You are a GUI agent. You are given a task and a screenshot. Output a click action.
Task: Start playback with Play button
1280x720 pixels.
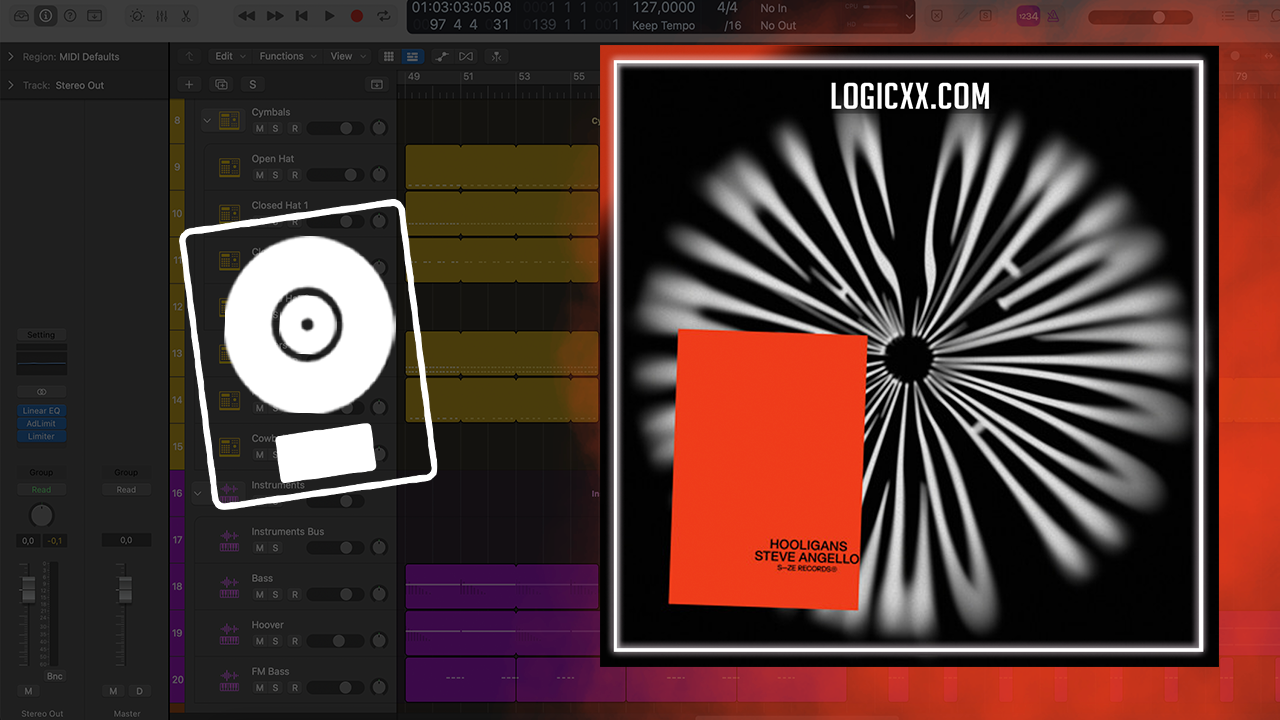tap(329, 16)
